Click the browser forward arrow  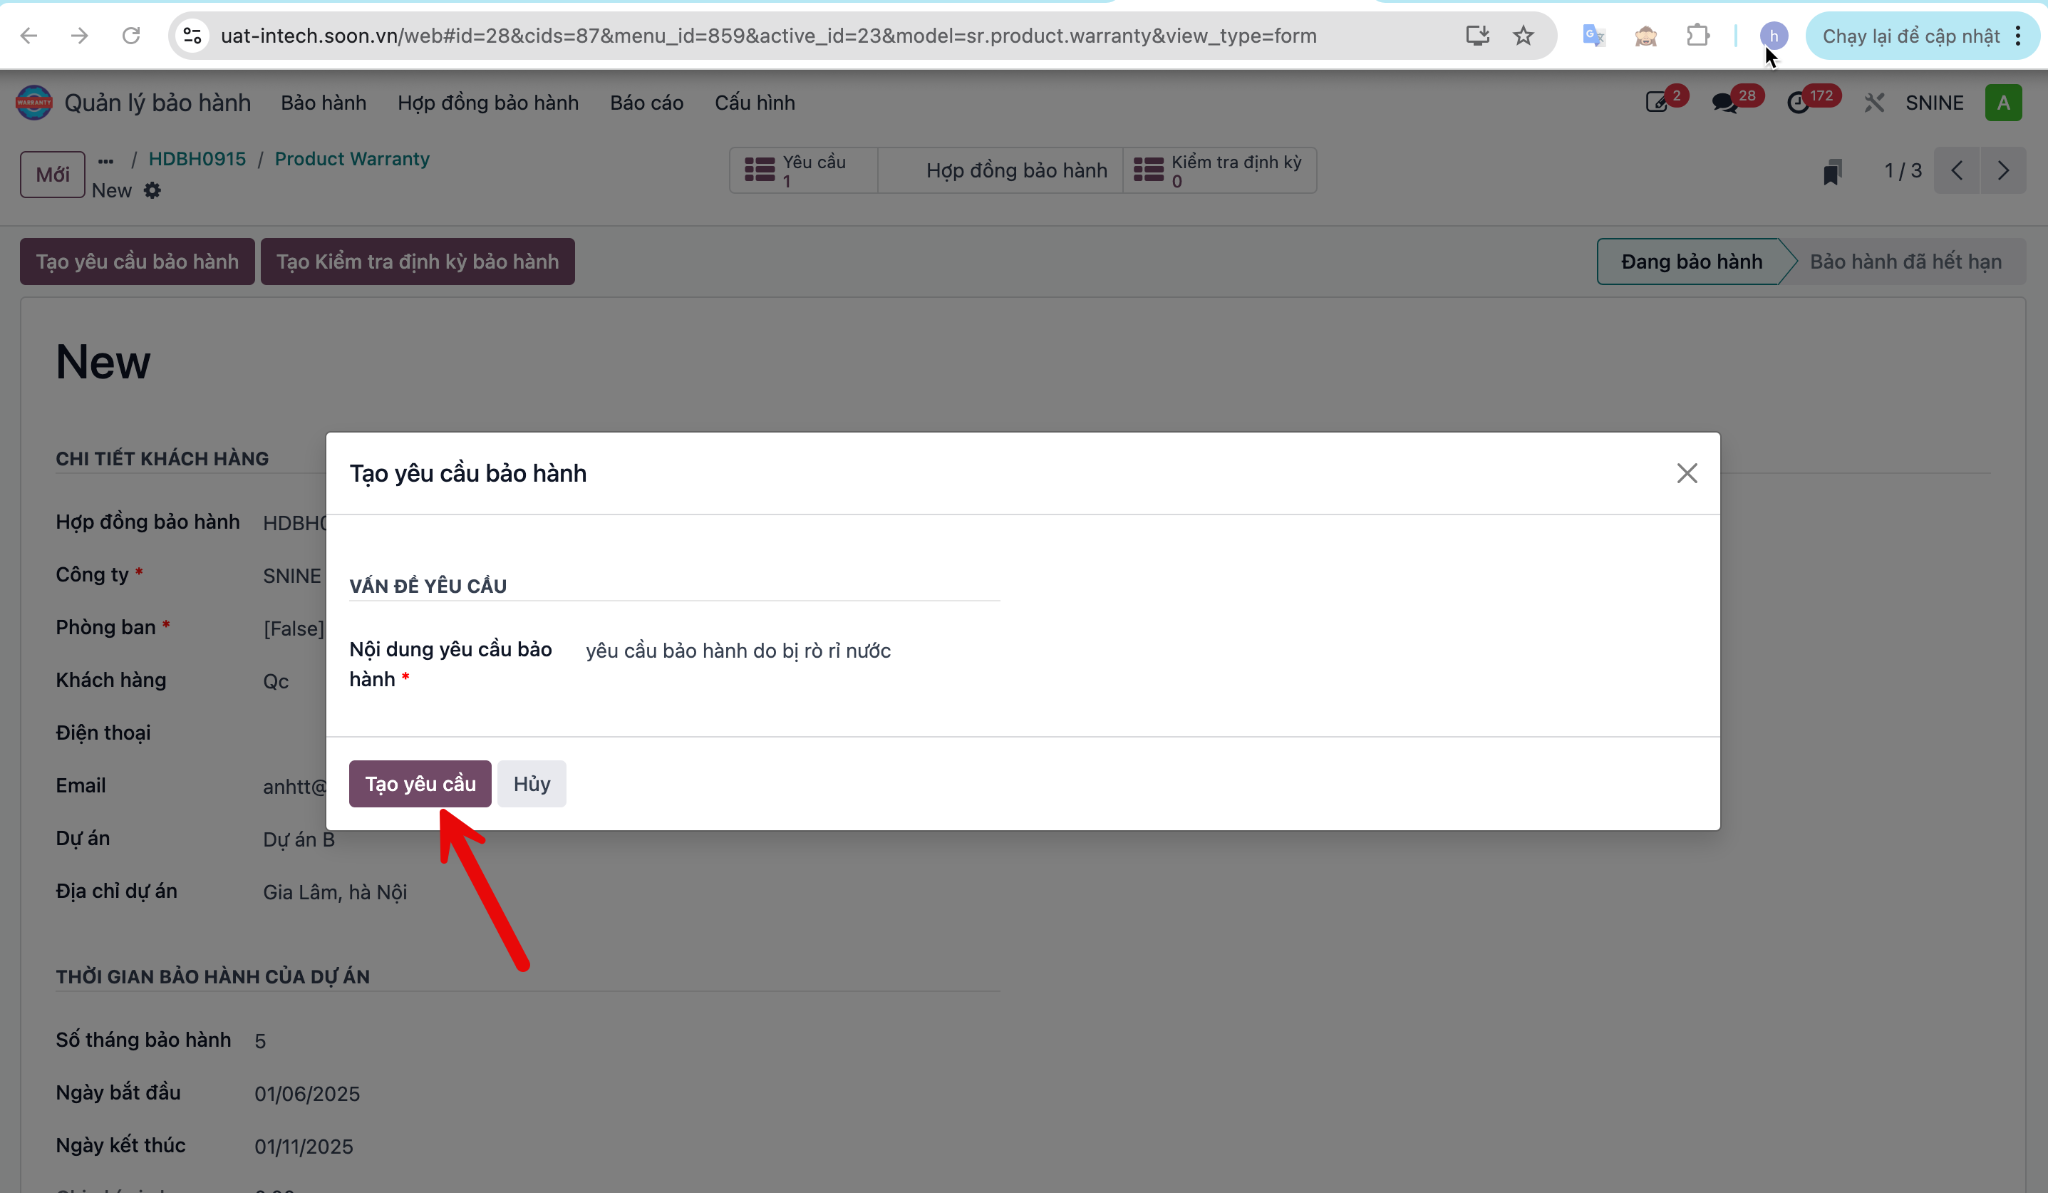tap(80, 36)
